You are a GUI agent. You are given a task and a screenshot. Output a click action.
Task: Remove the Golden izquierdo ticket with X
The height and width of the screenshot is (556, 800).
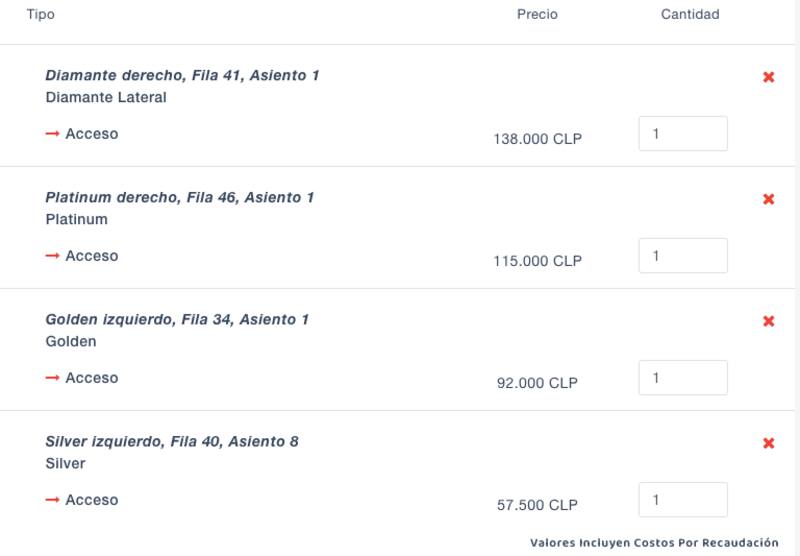pyautogui.click(x=769, y=321)
